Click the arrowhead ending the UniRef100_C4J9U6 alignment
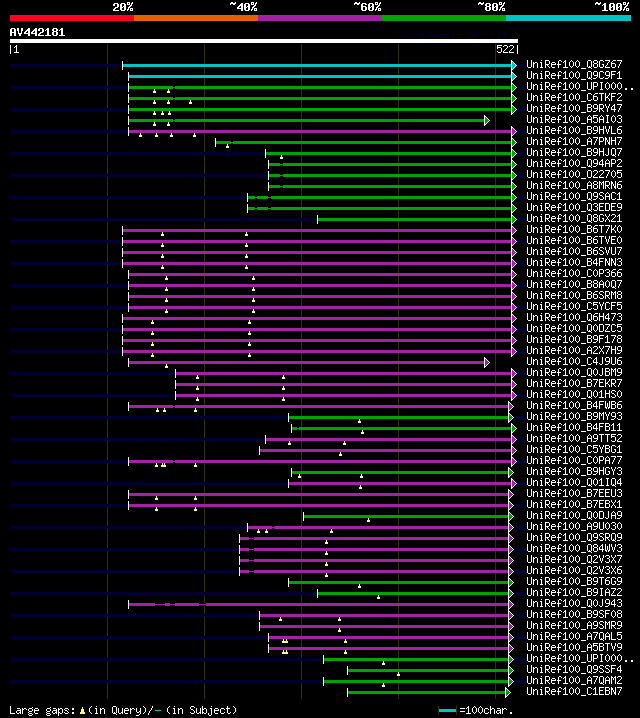The image size is (640, 718). pos(487,362)
